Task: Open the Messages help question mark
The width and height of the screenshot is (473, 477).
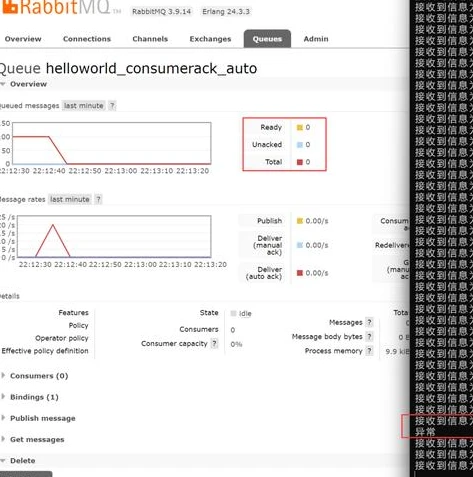Action: 369,322
